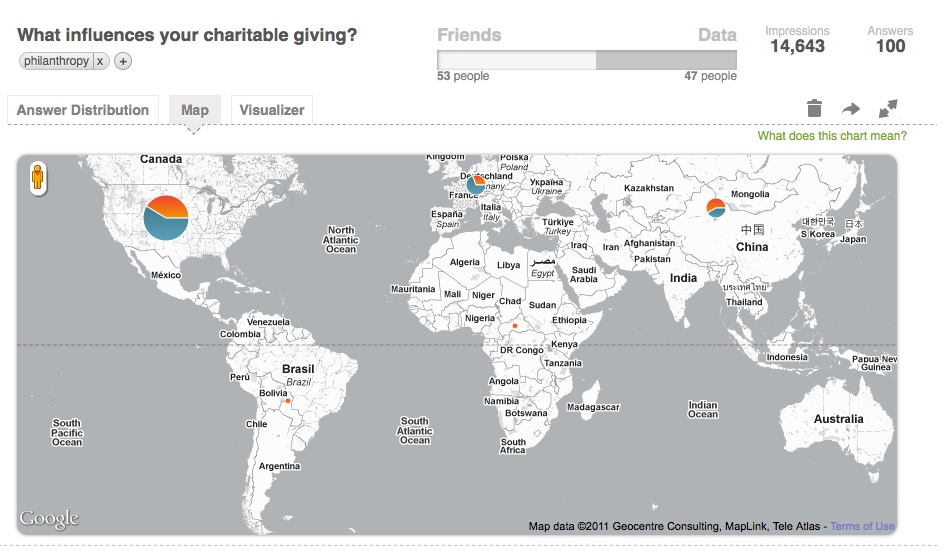This screenshot has height=553, width=945.
Task: Click the trash delete icon
Action: click(x=814, y=108)
